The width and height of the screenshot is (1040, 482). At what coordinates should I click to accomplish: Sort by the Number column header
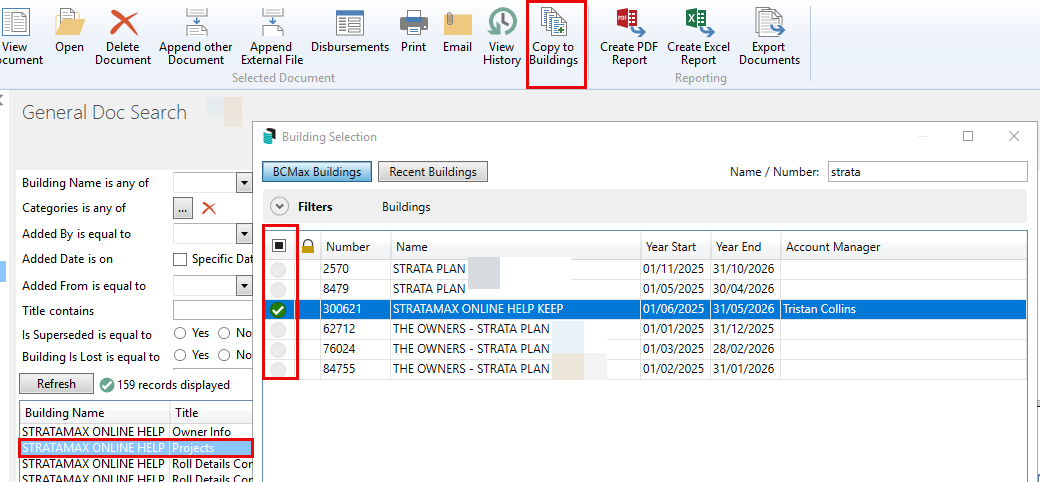356,247
